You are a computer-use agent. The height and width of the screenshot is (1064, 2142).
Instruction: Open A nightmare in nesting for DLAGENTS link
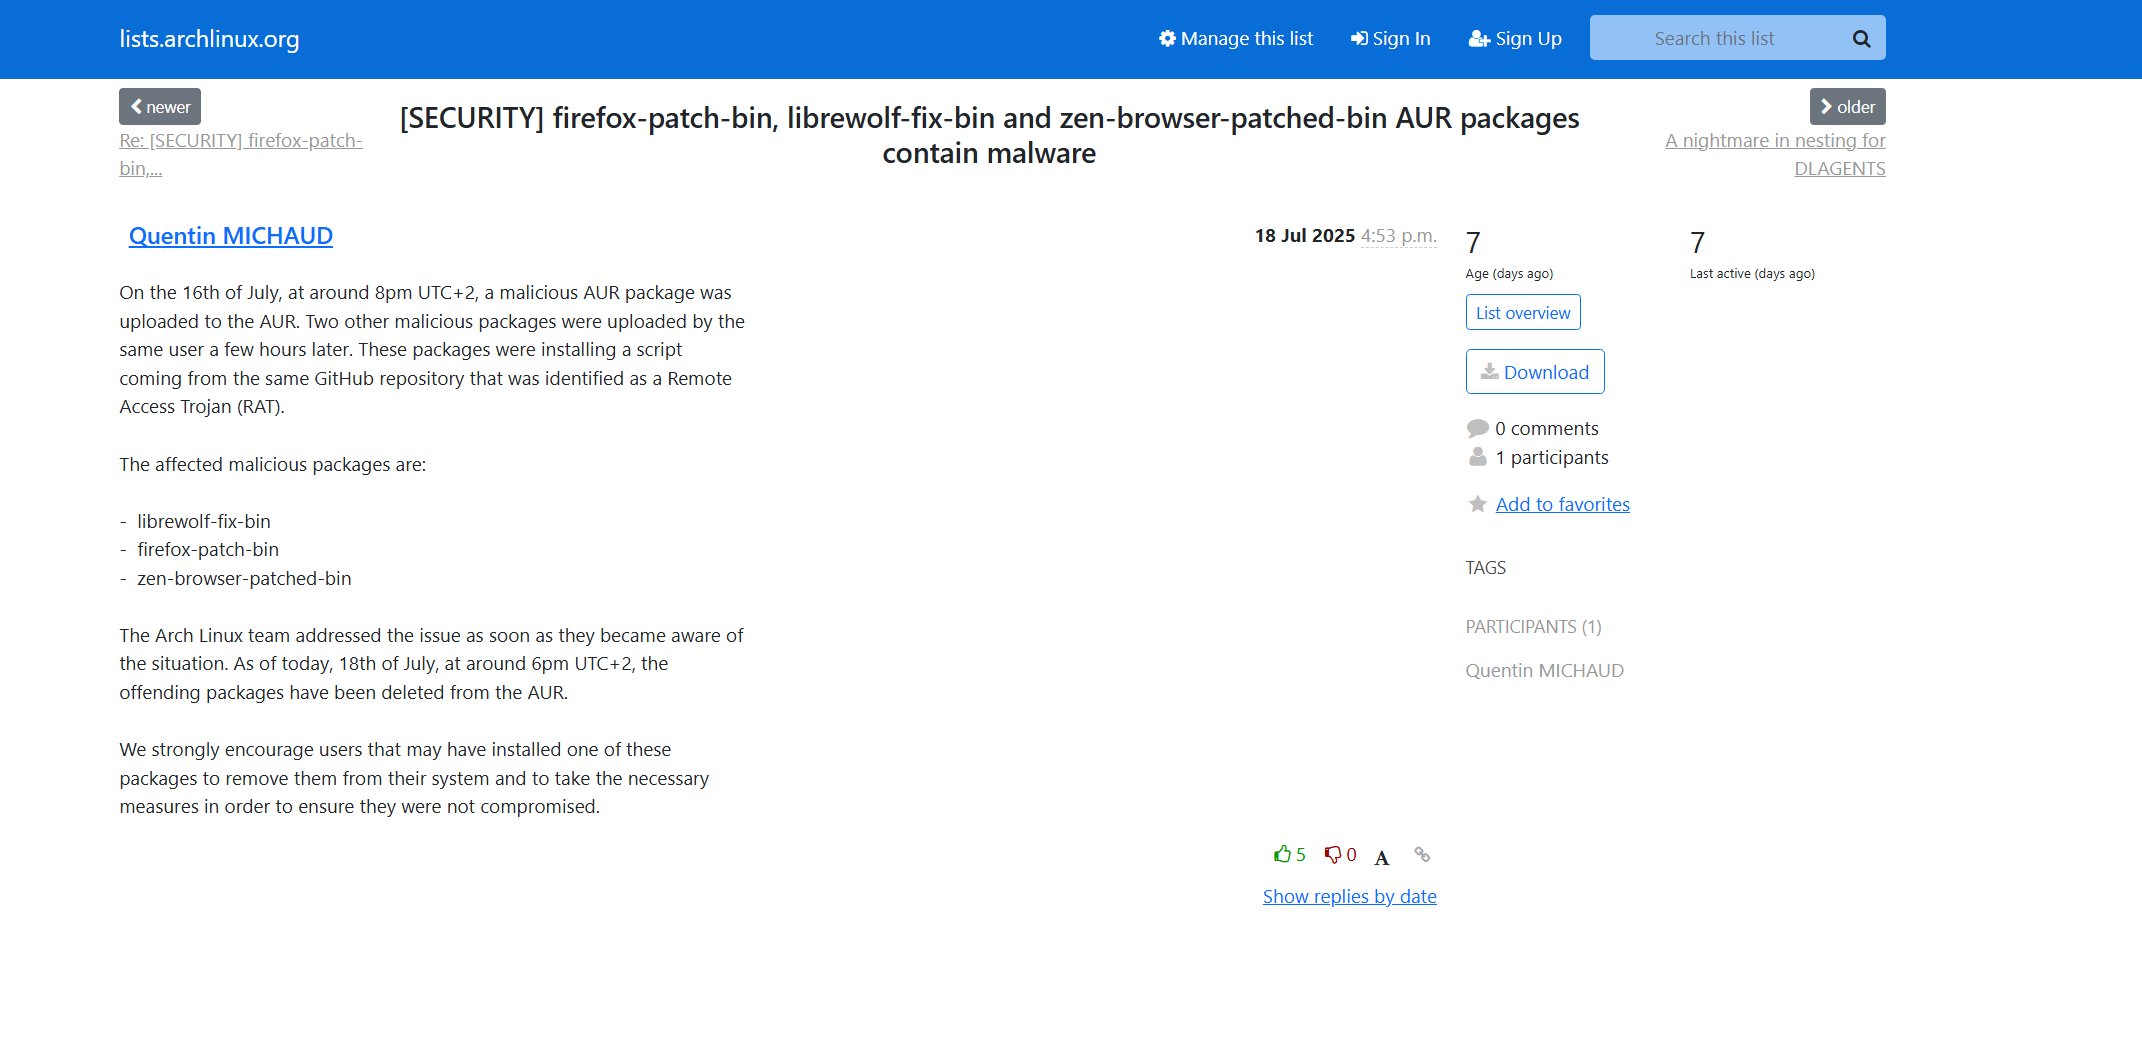1775,154
